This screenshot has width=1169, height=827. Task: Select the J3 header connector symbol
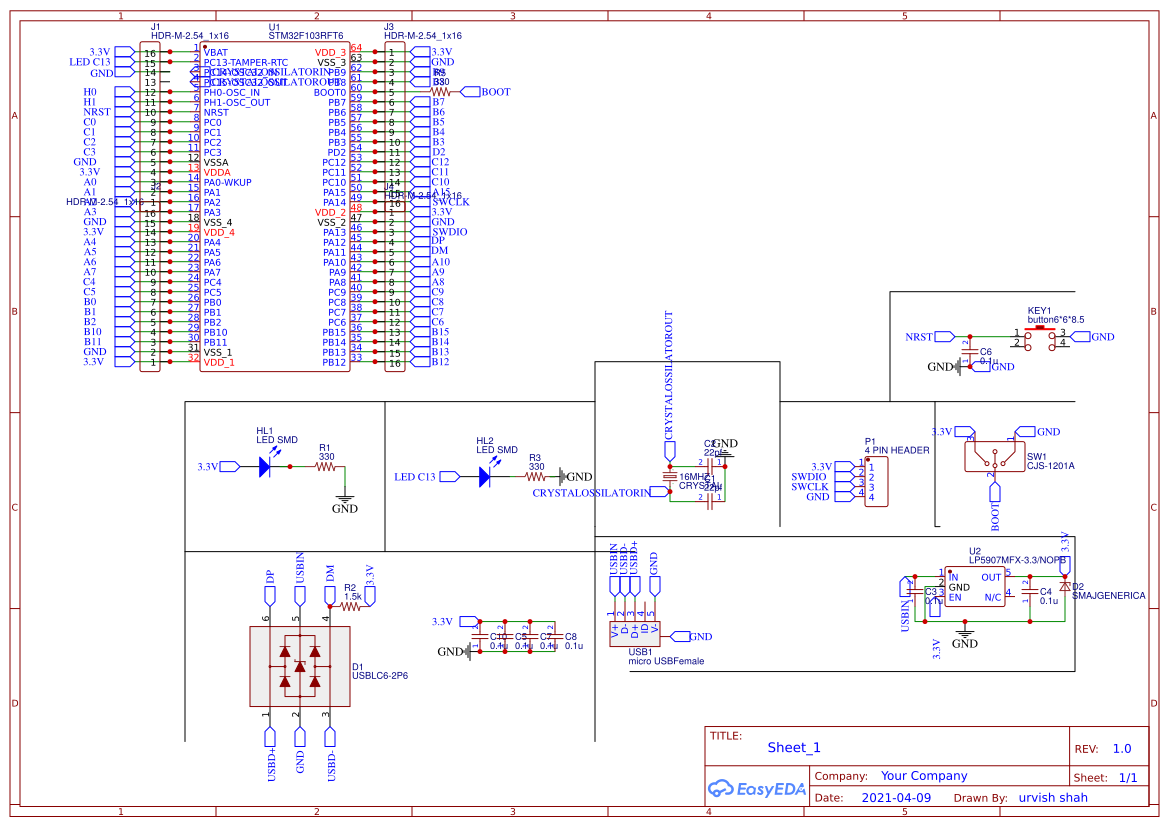tap(395, 120)
